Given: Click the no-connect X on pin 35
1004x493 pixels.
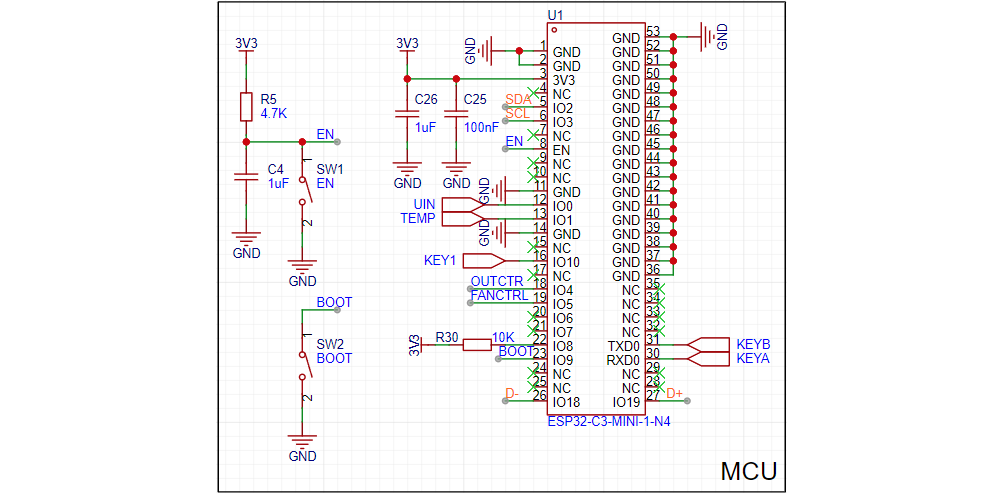Looking at the screenshot, I should click(660, 289).
